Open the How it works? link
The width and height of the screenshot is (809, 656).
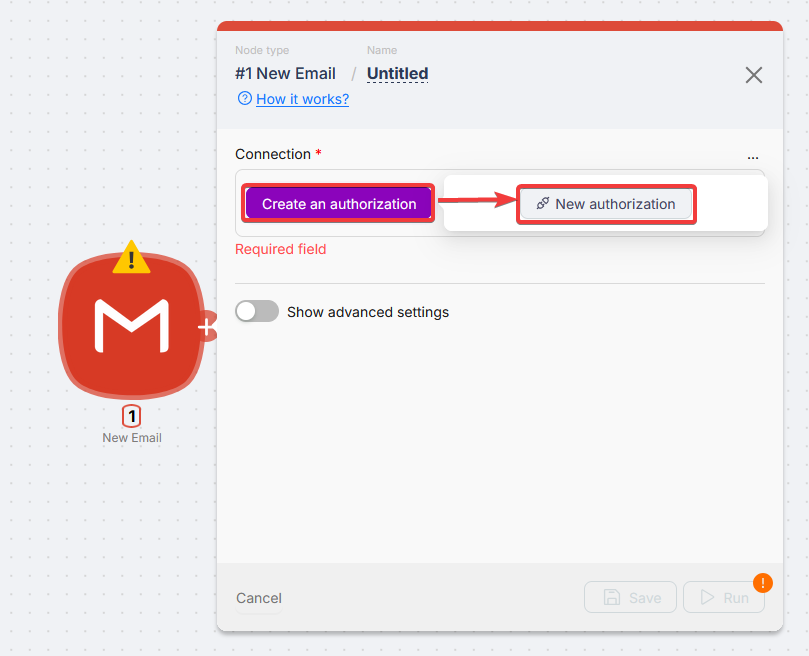(302, 99)
